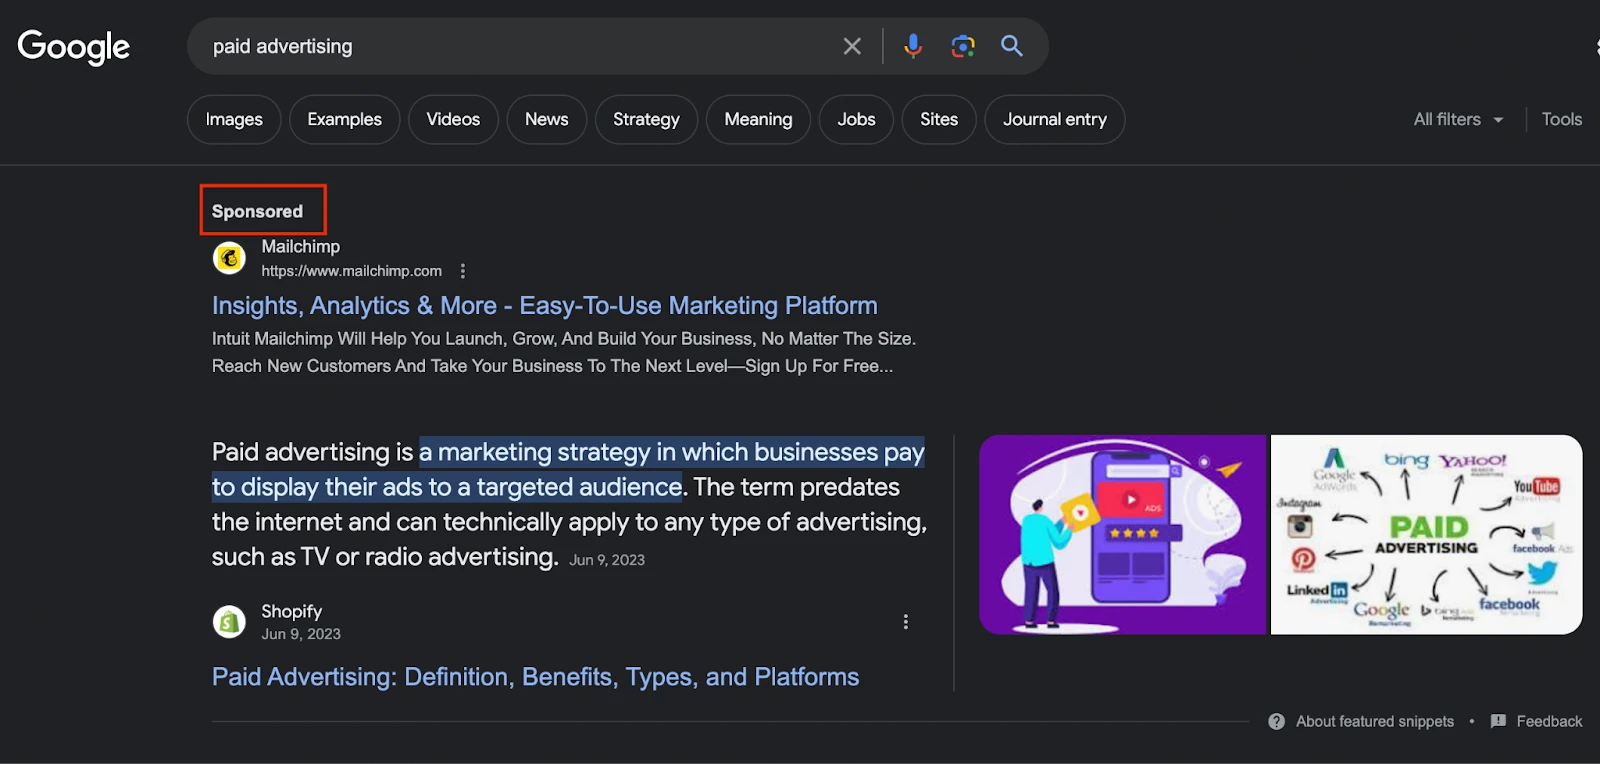Click the date under the Shopify name

click(301, 634)
